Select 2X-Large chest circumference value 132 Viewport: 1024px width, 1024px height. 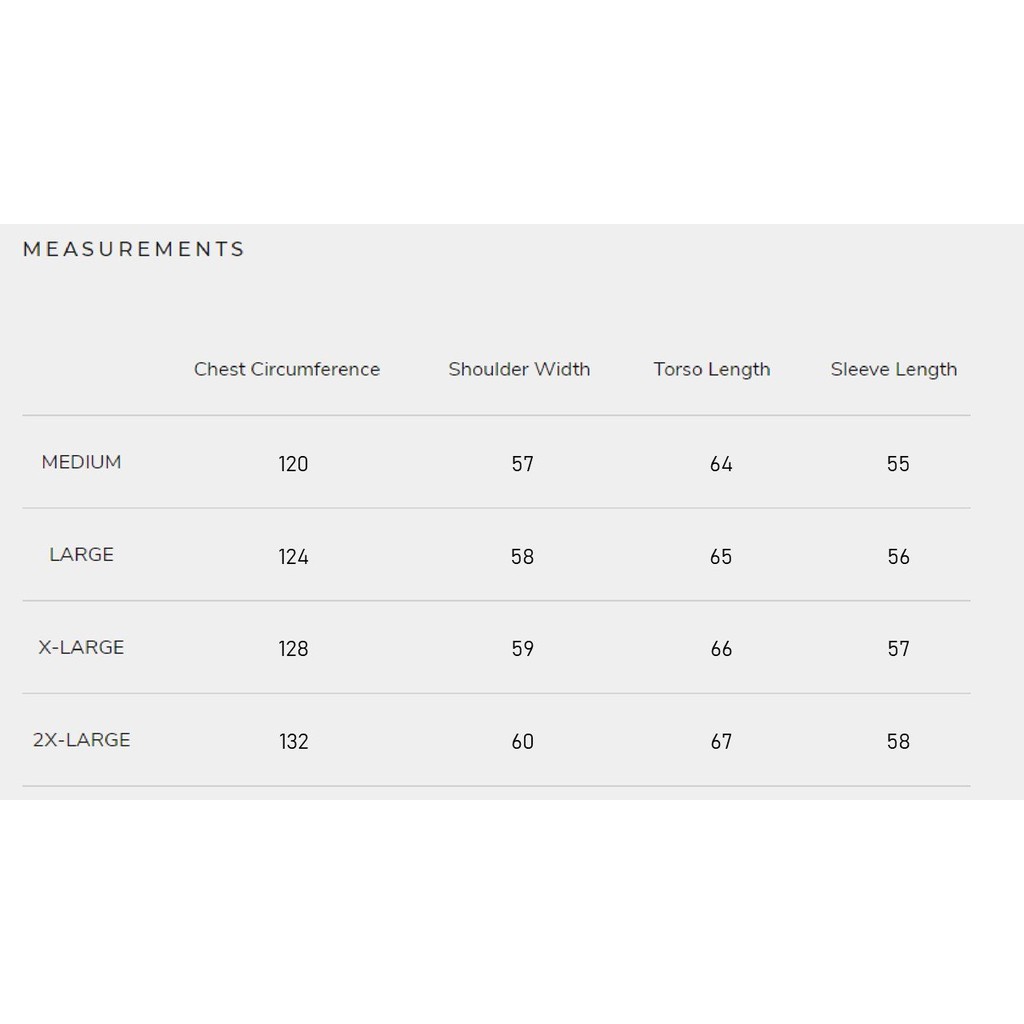(294, 742)
